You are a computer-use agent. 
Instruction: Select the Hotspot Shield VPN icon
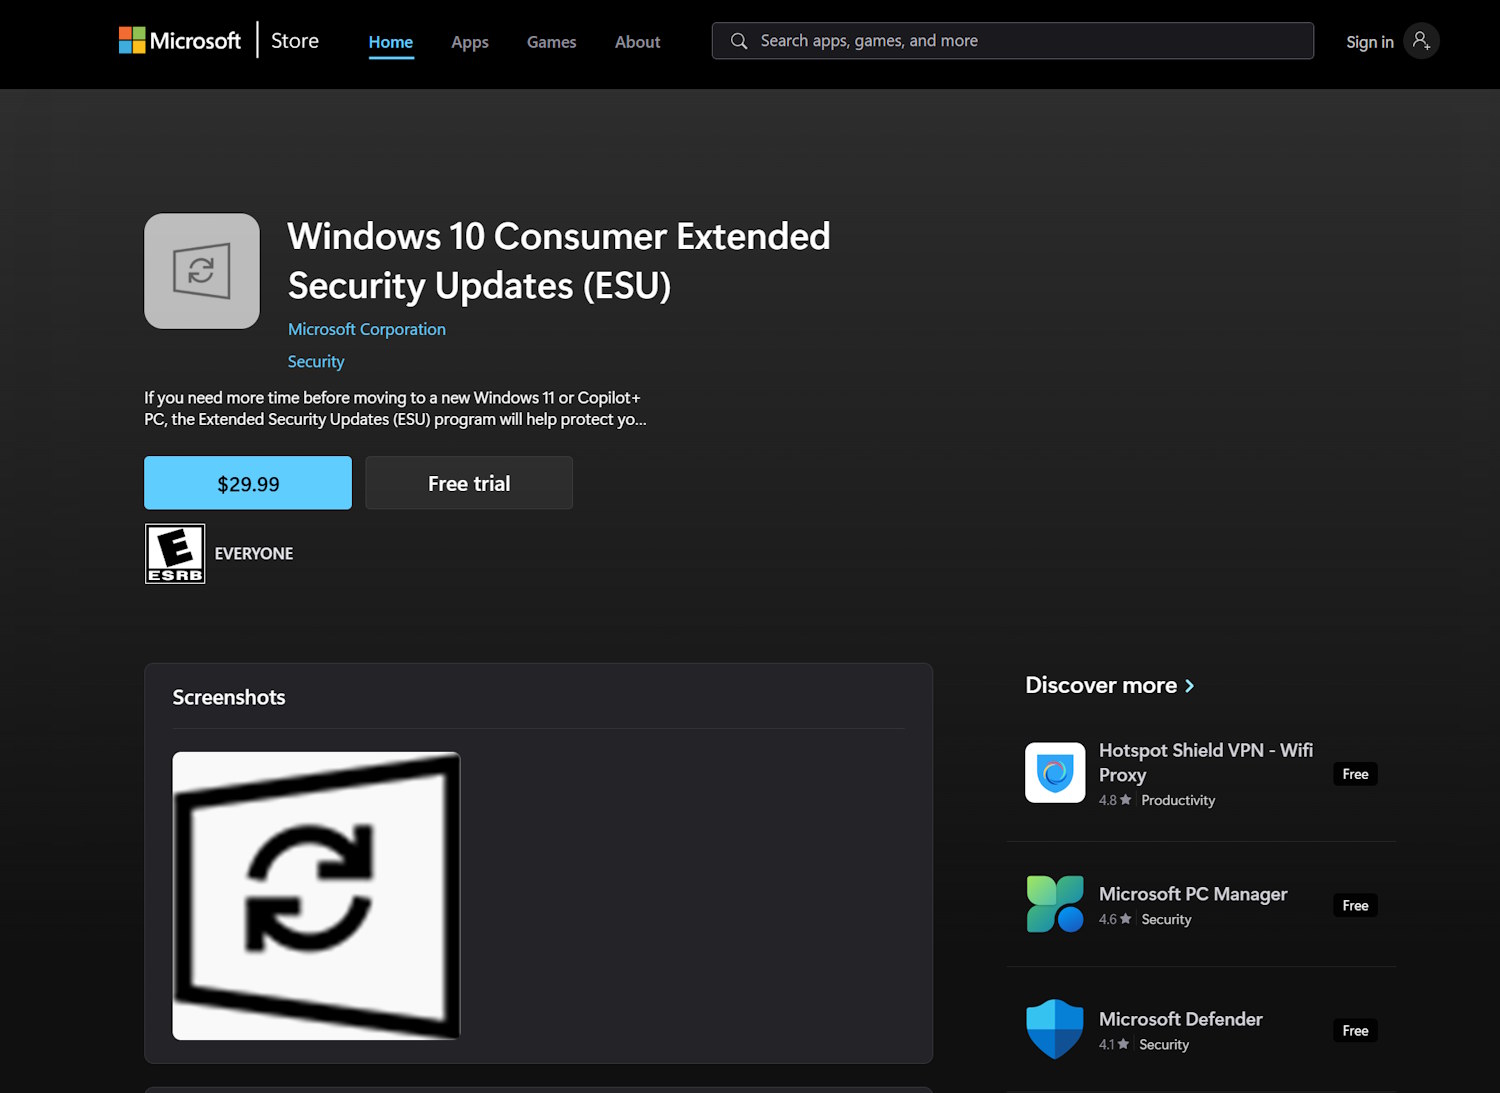(1054, 772)
